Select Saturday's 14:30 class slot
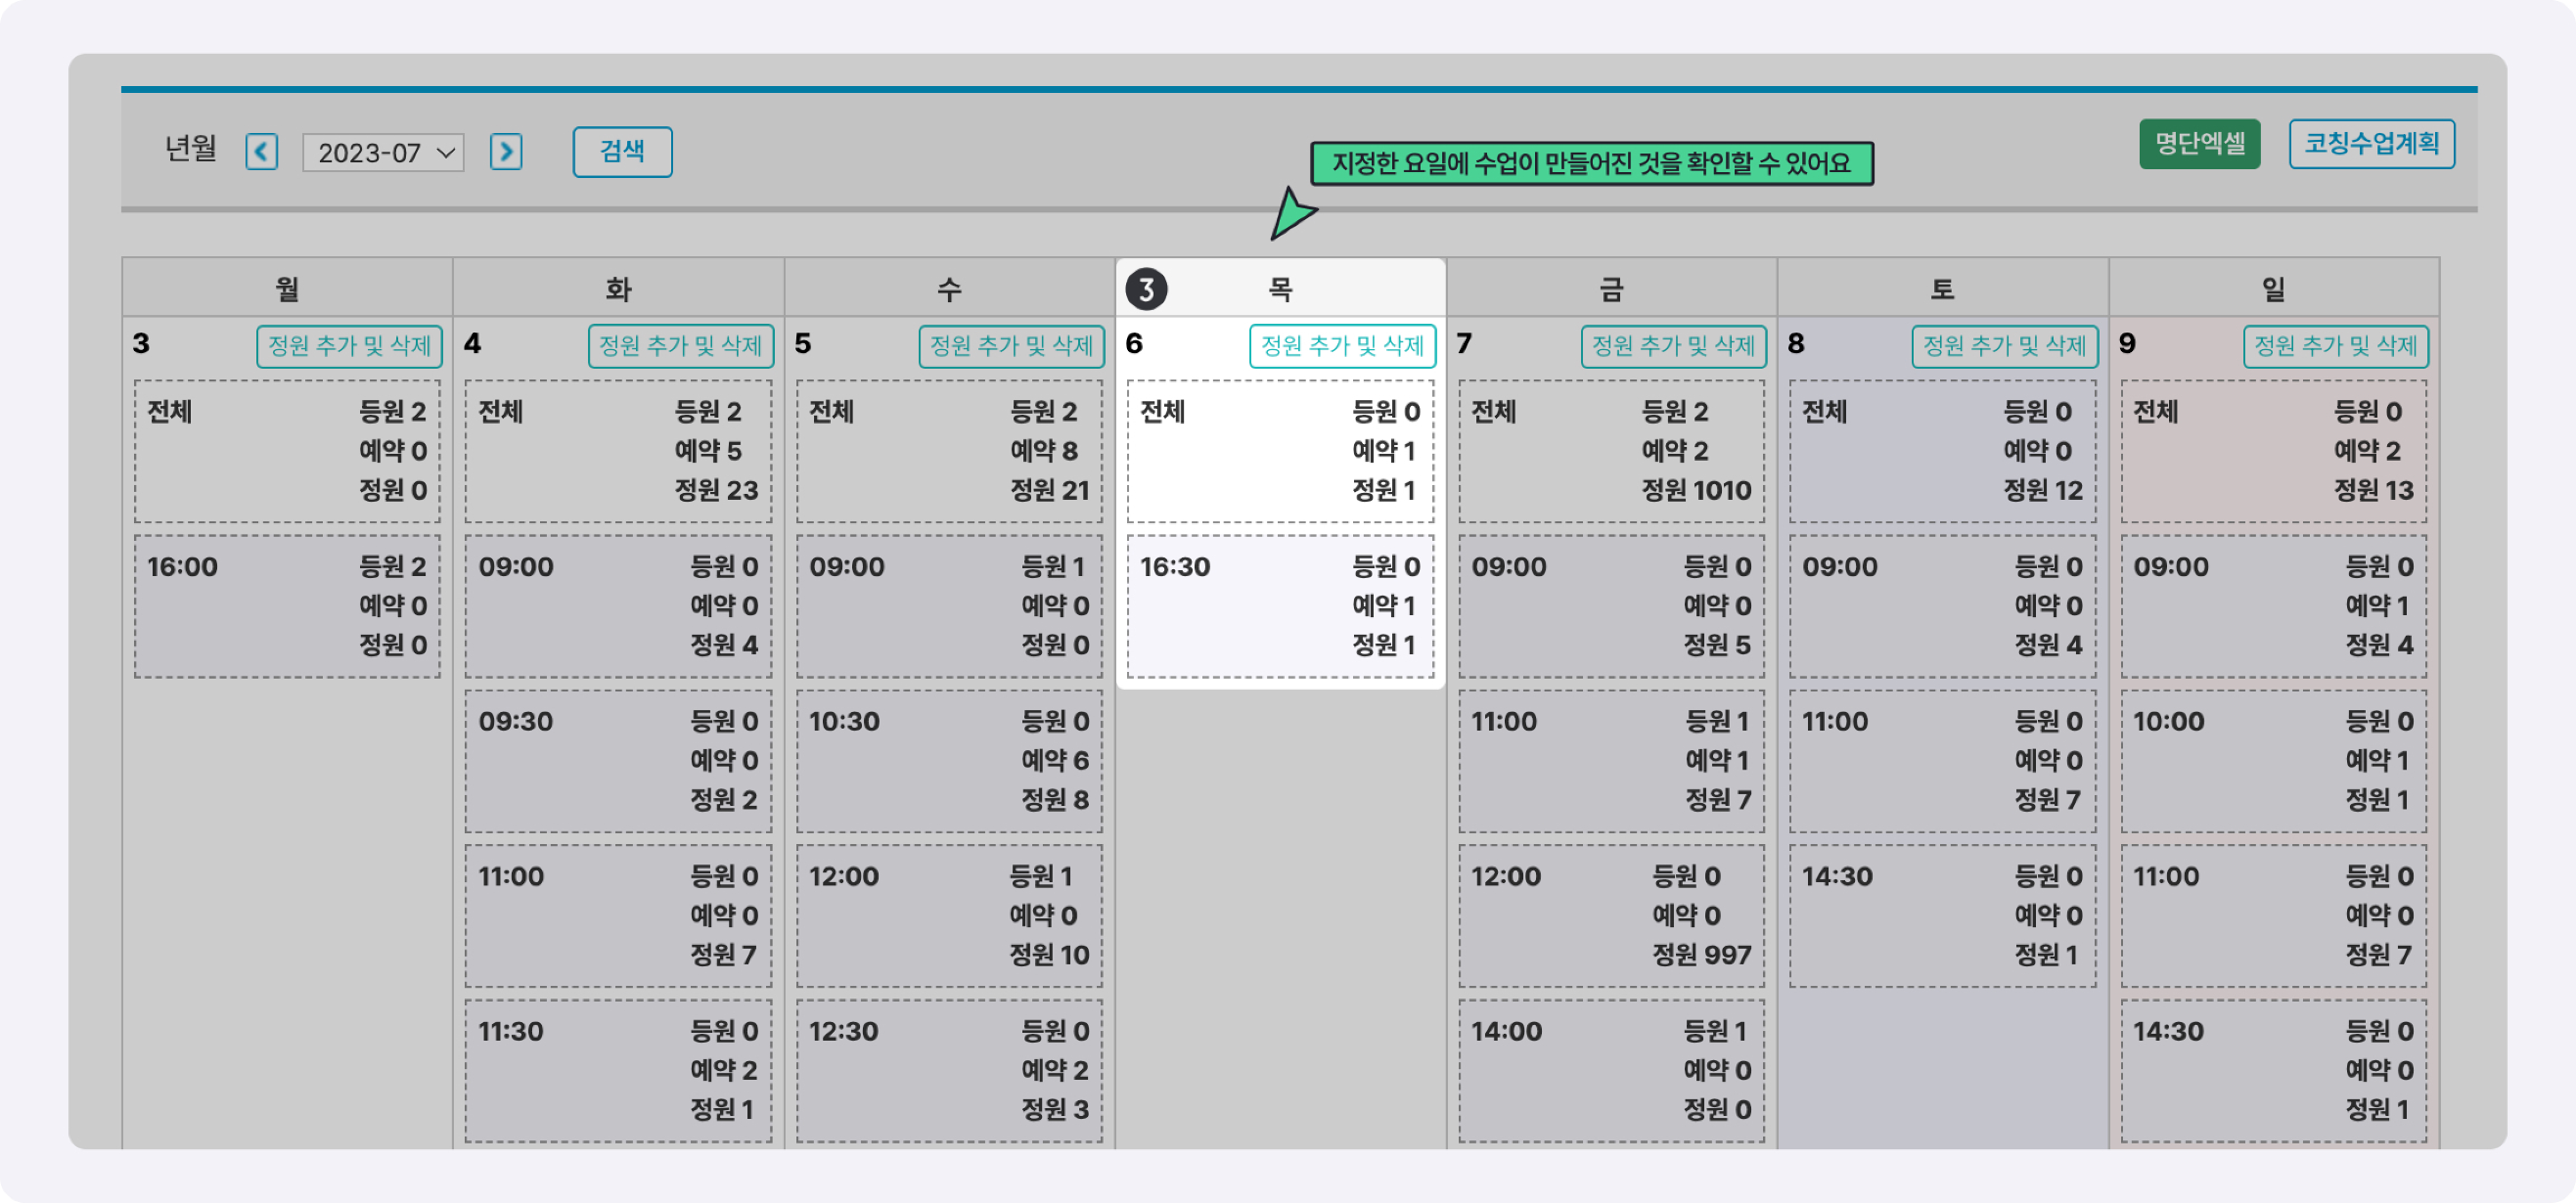This screenshot has height=1203, width=2576. (x=1942, y=916)
